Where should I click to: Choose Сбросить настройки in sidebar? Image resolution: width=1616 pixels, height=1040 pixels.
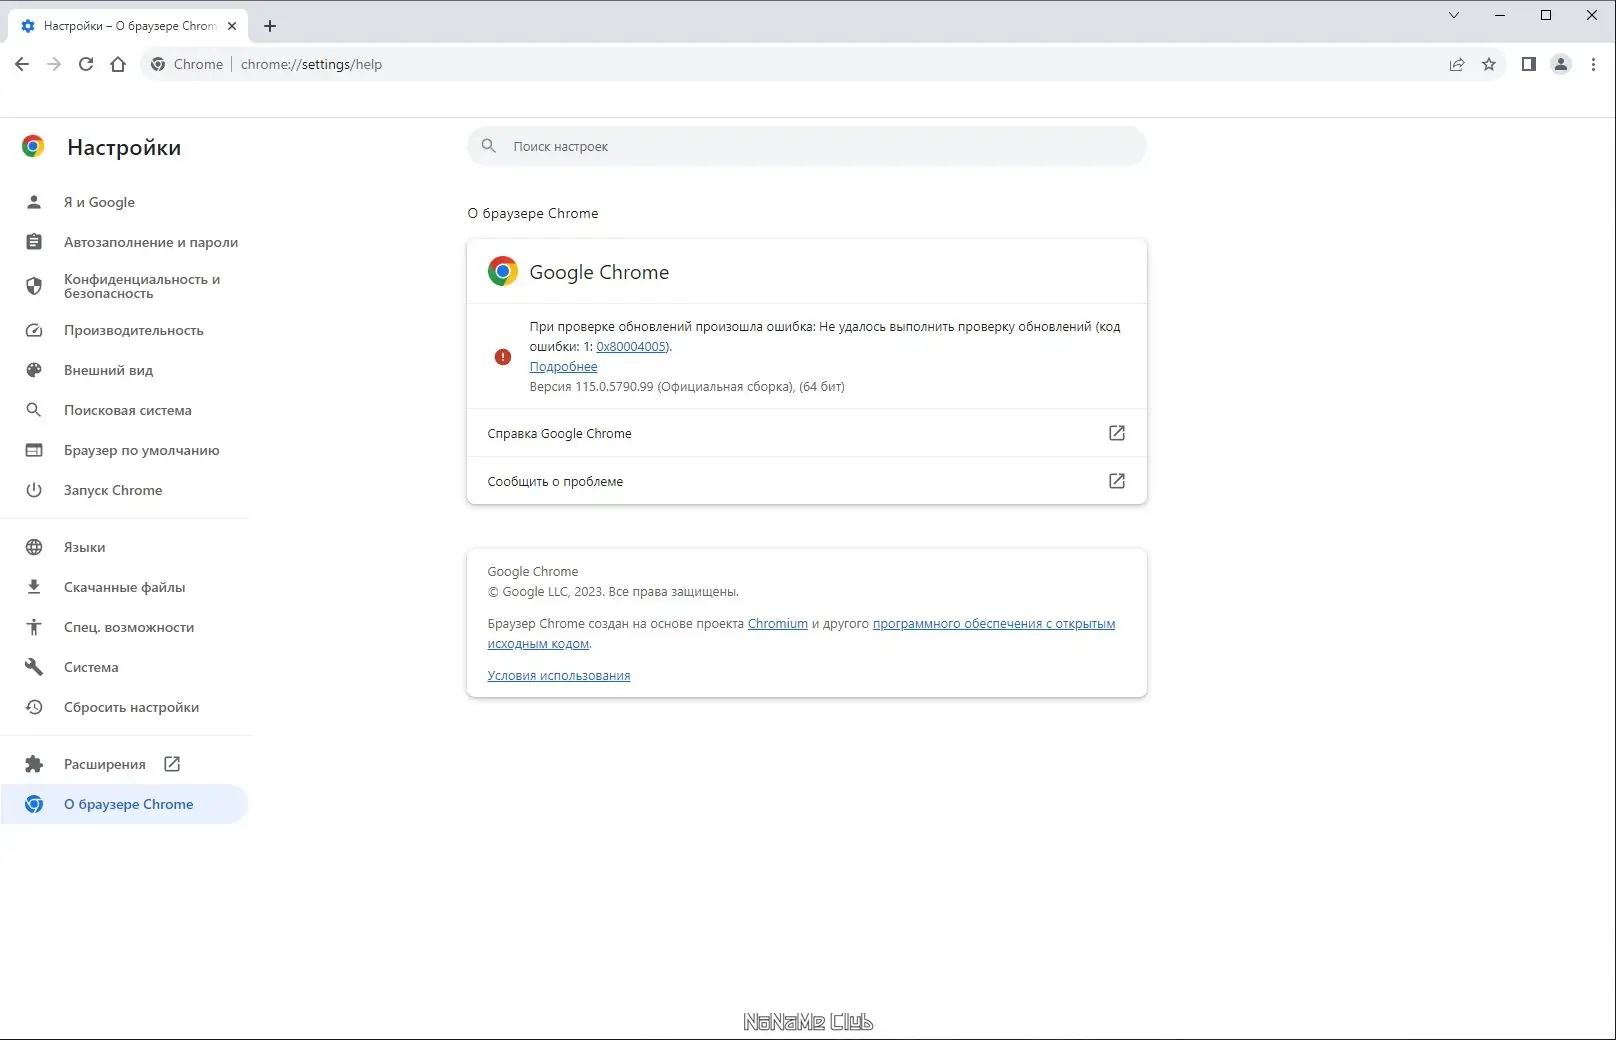point(125,707)
